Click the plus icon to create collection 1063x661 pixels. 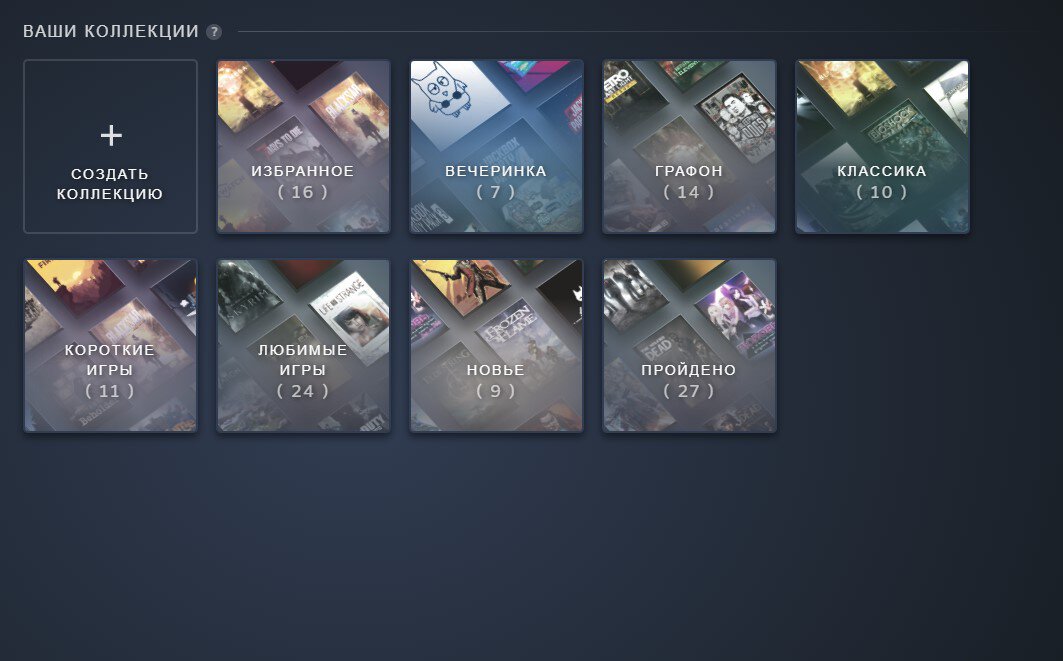click(111, 136)
